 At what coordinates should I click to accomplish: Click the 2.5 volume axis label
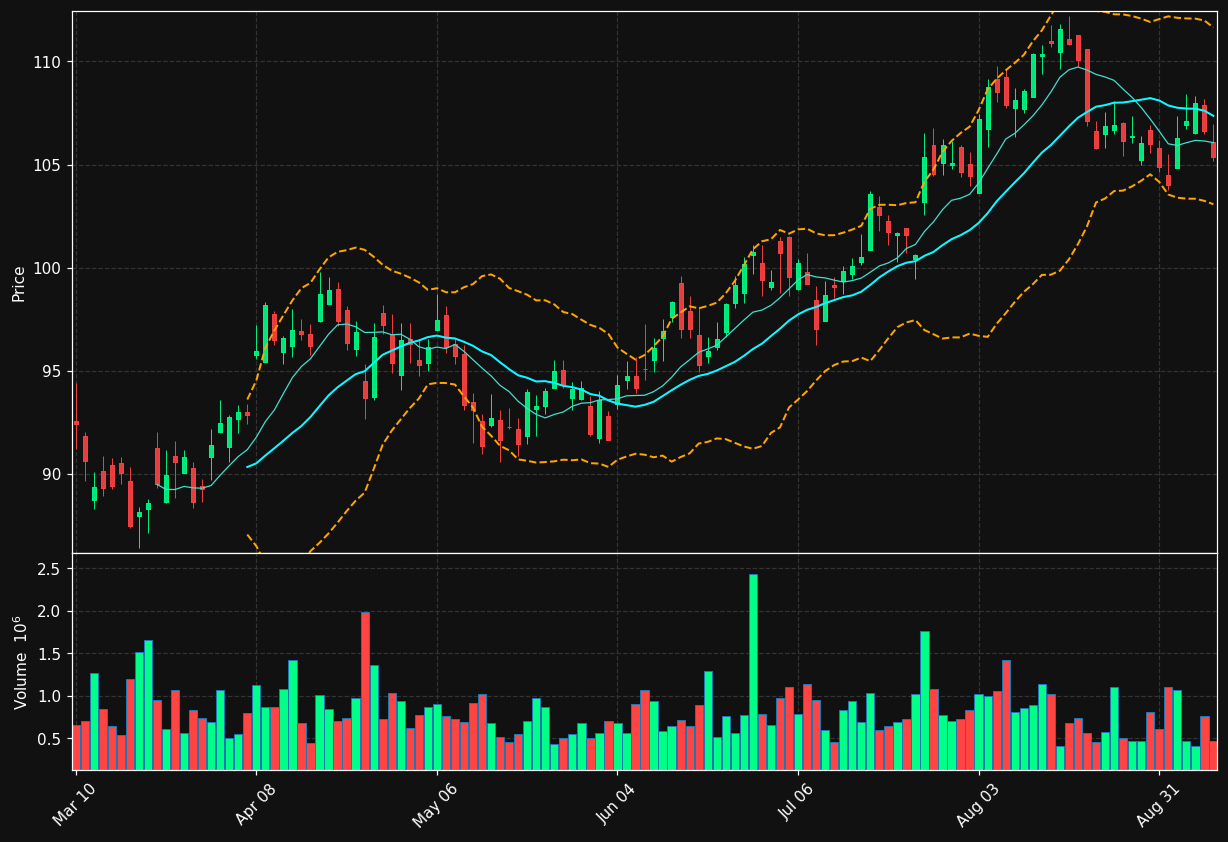click(50, 569)
